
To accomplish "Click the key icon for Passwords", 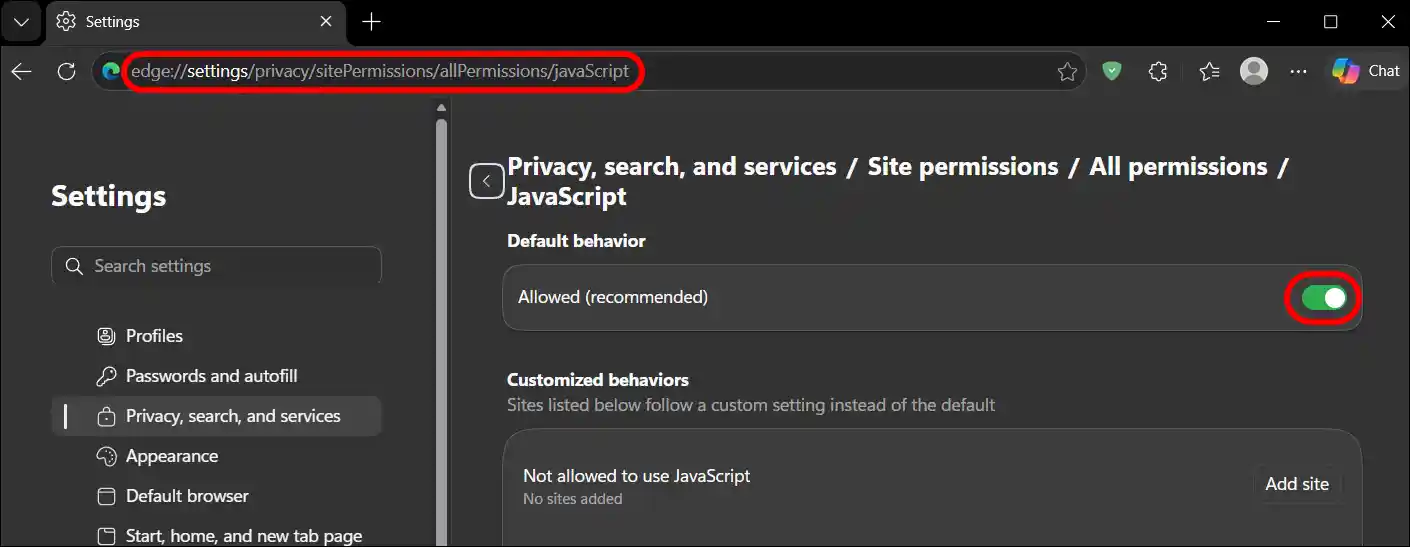I will click(x=106, y=376).
